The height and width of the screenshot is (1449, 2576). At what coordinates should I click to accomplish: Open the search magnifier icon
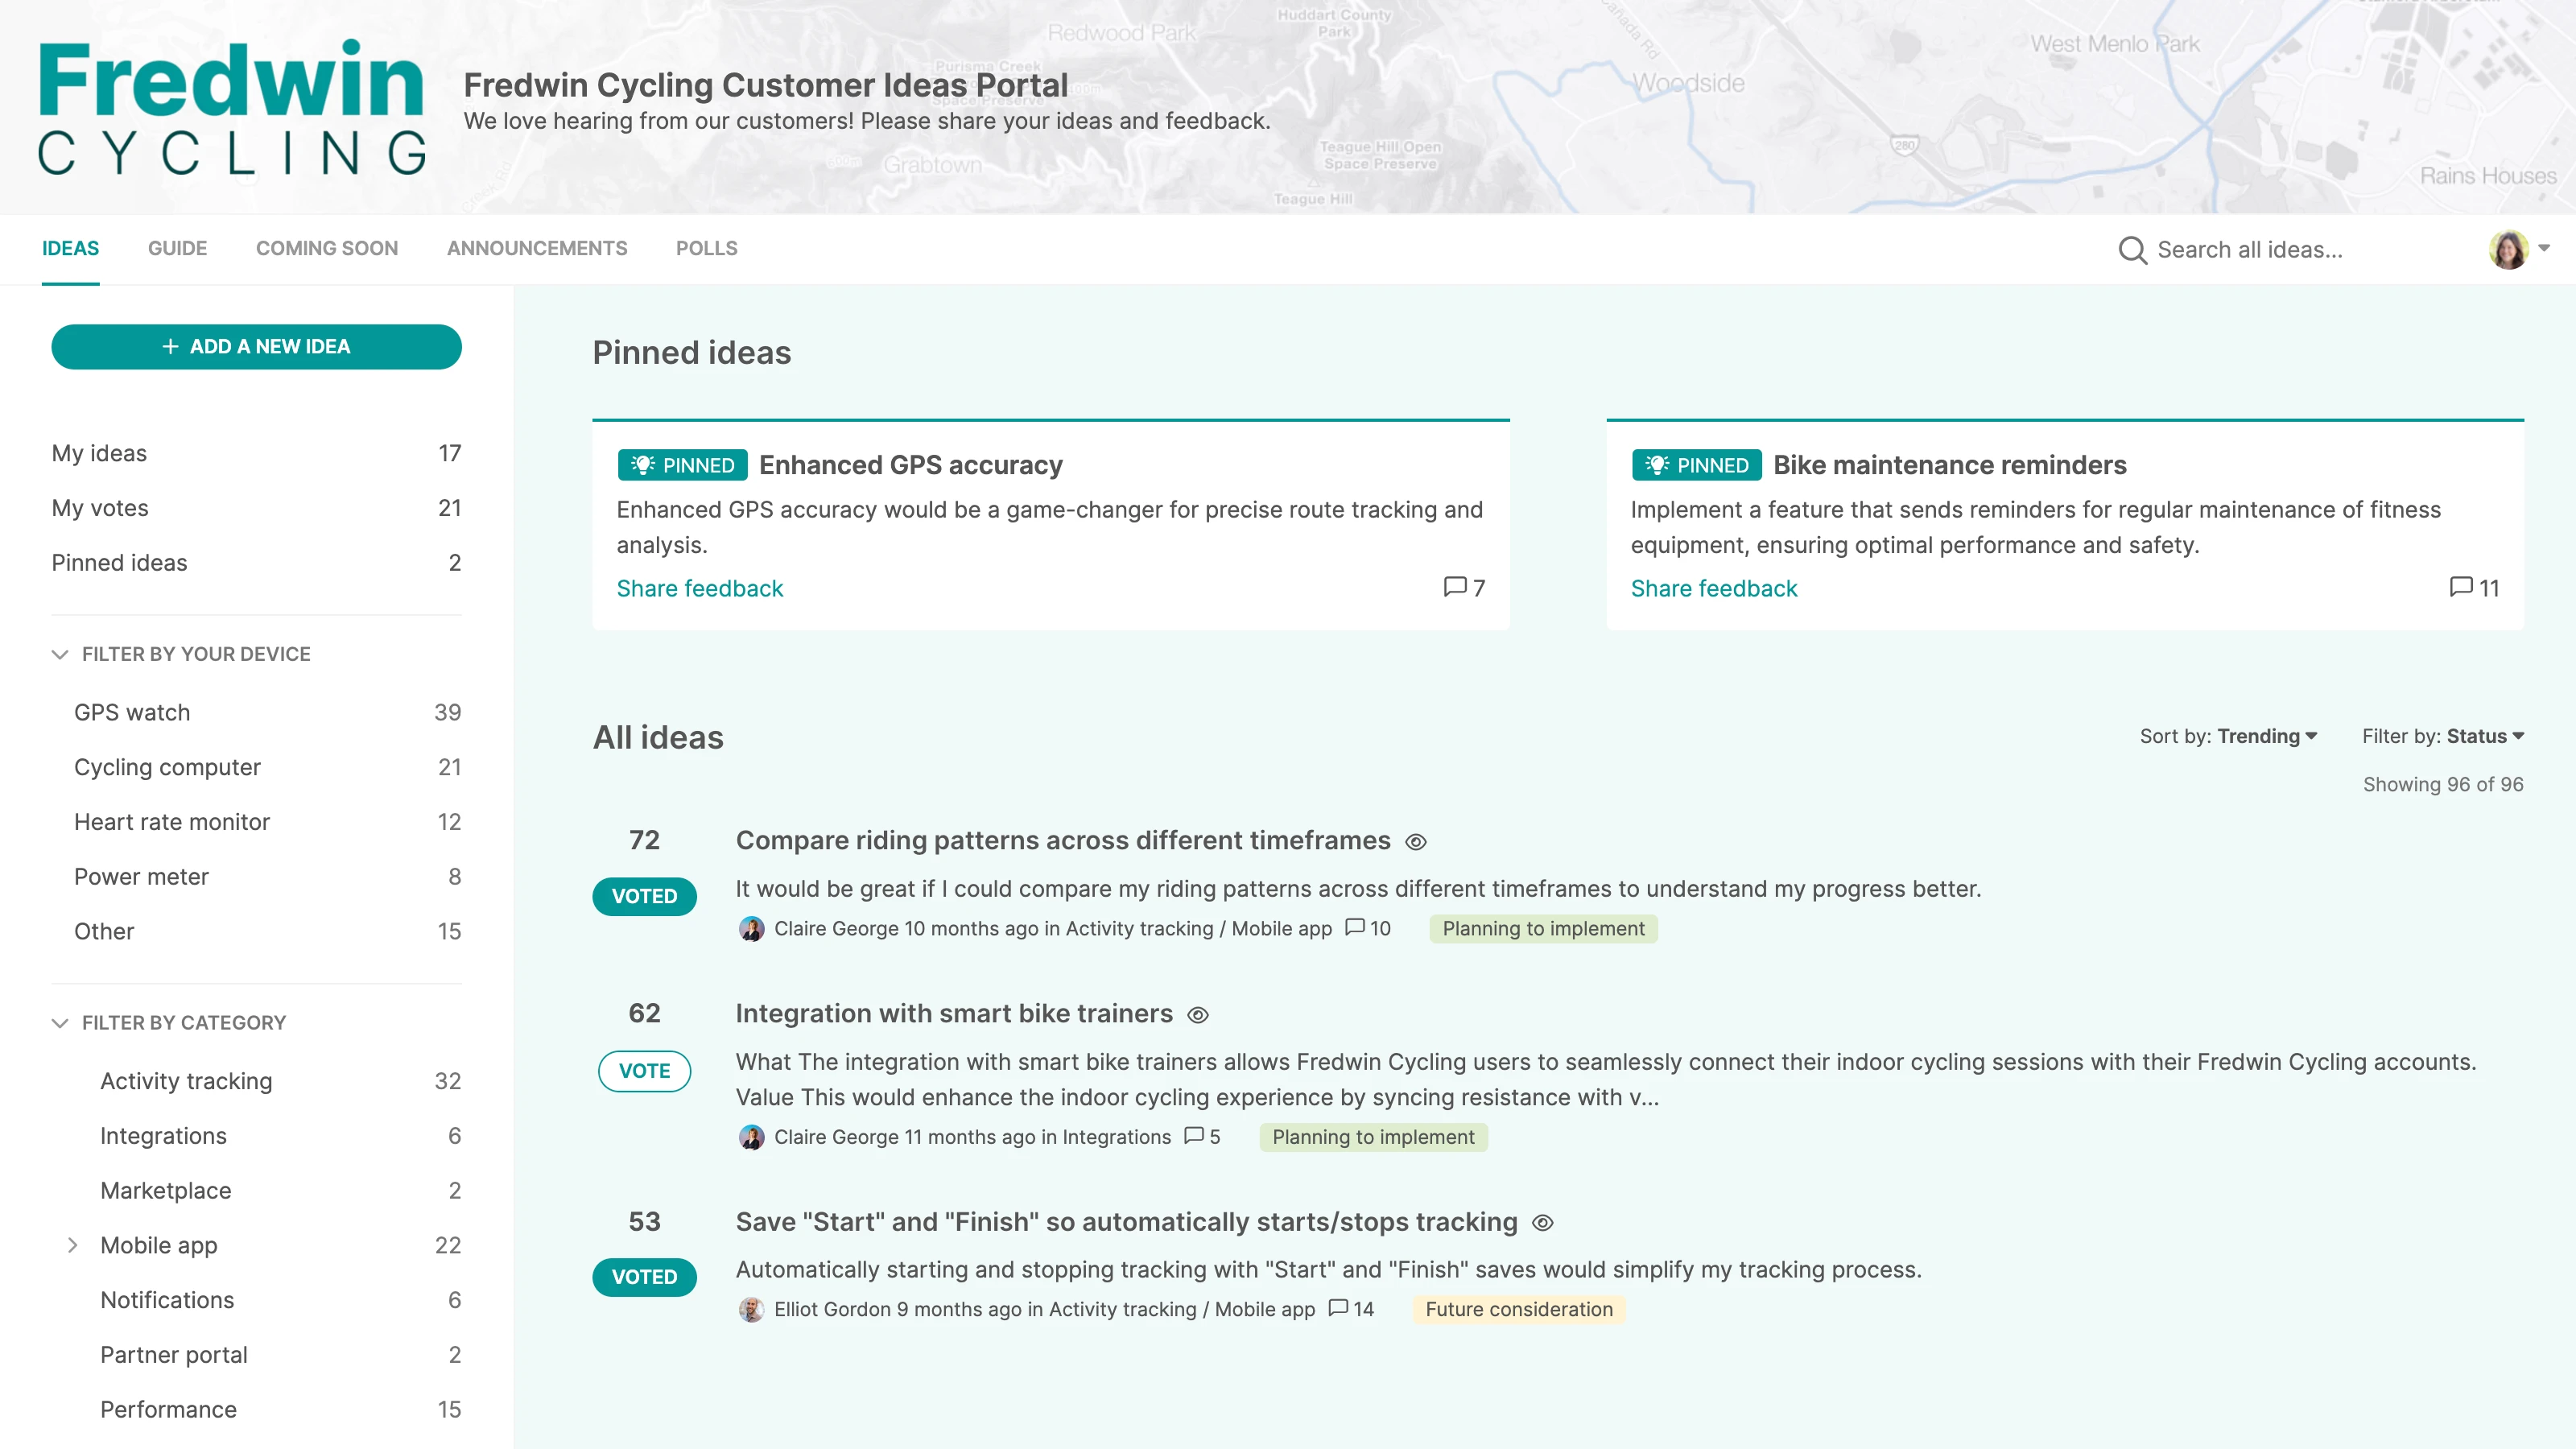(x=2133, y=250)
